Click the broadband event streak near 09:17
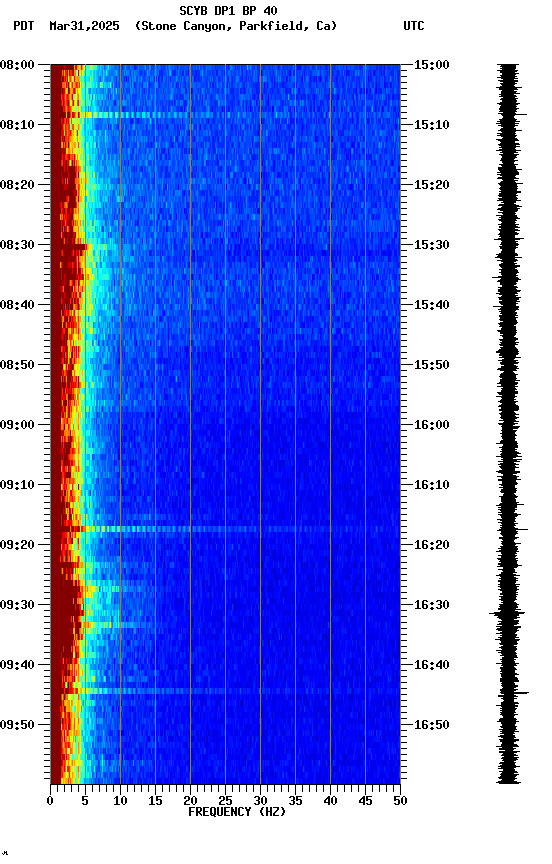 point(225,529)
